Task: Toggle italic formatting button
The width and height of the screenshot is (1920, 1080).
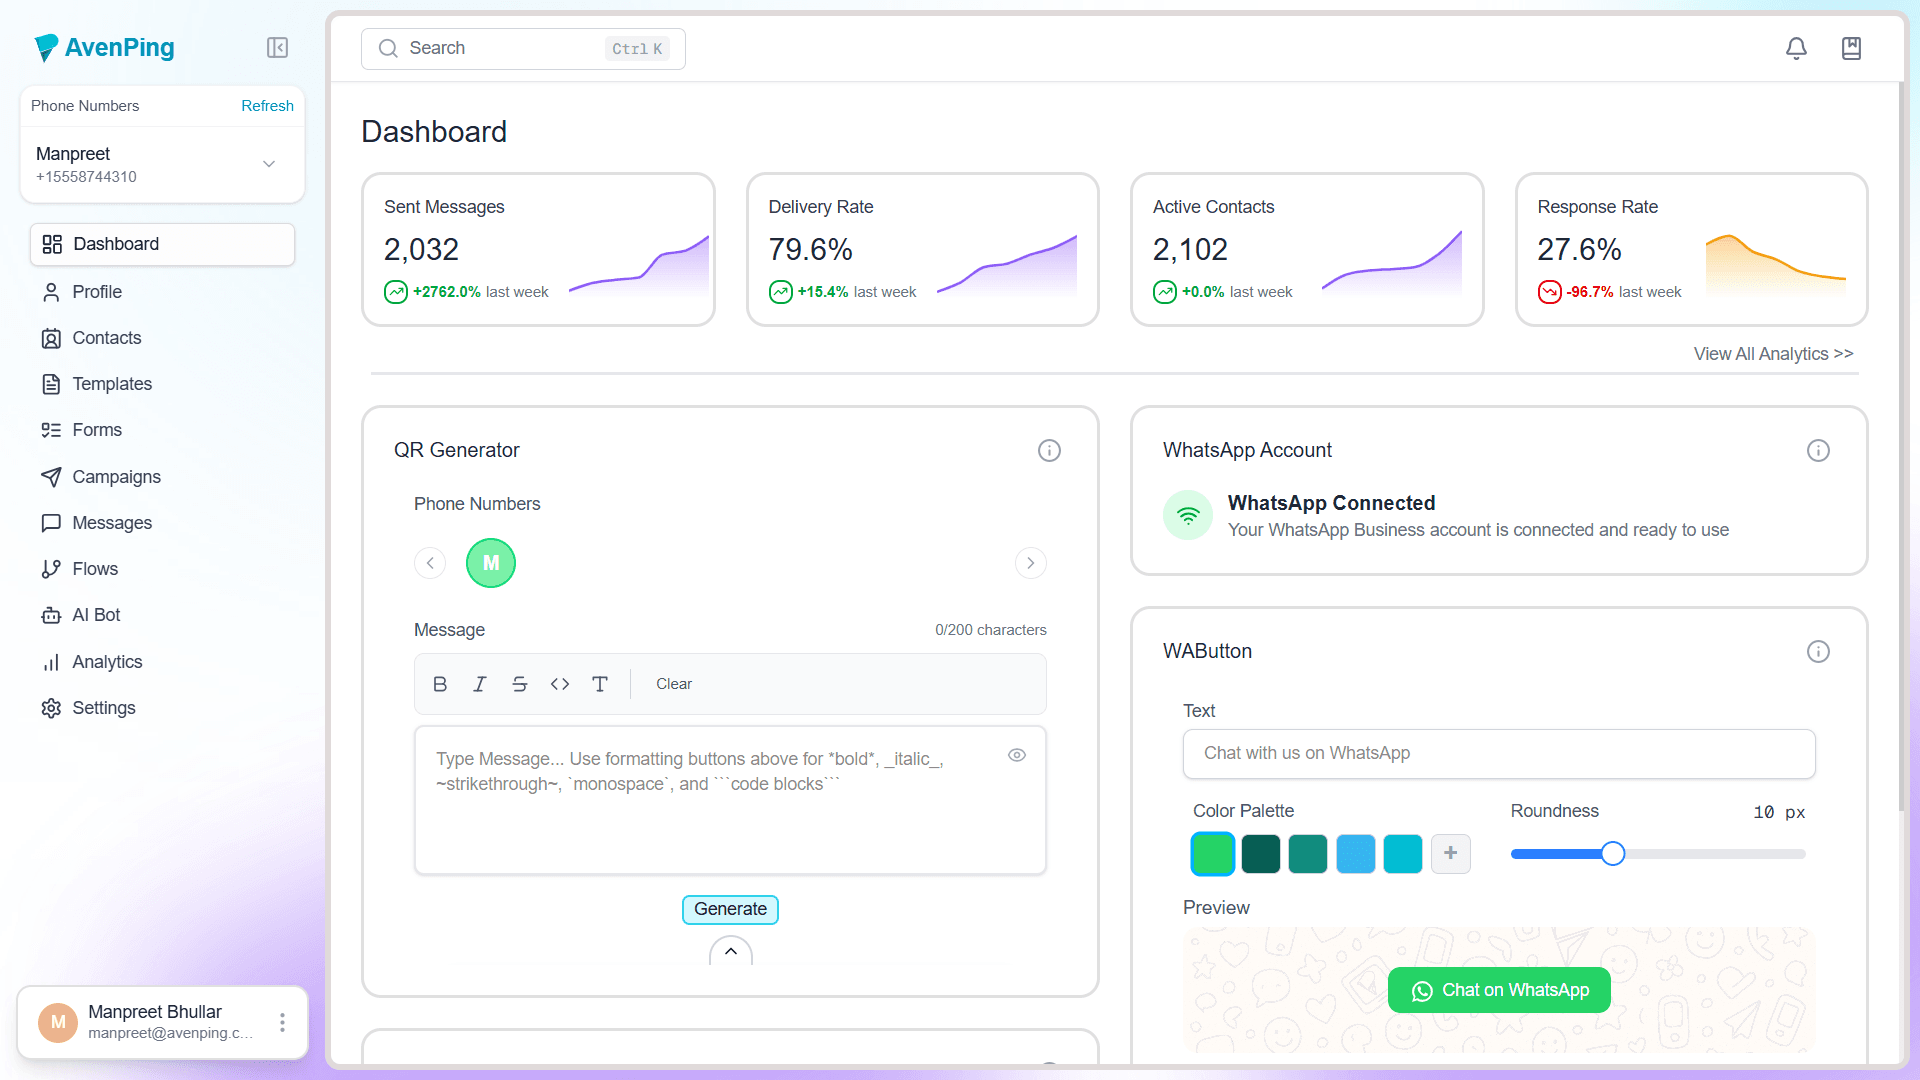Action: click(x=480, y=684)
